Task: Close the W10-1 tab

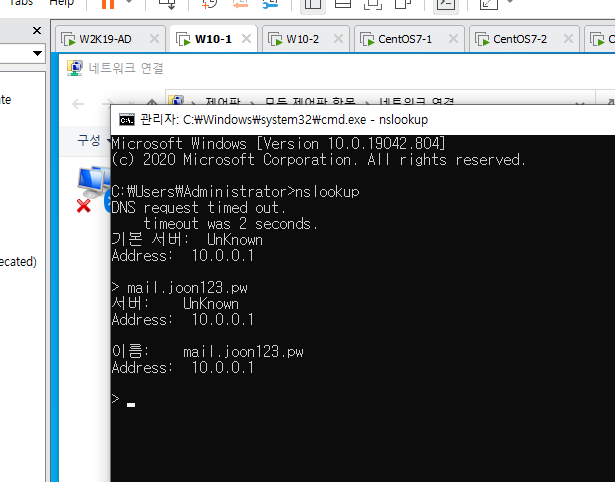Action: (246, 39)
